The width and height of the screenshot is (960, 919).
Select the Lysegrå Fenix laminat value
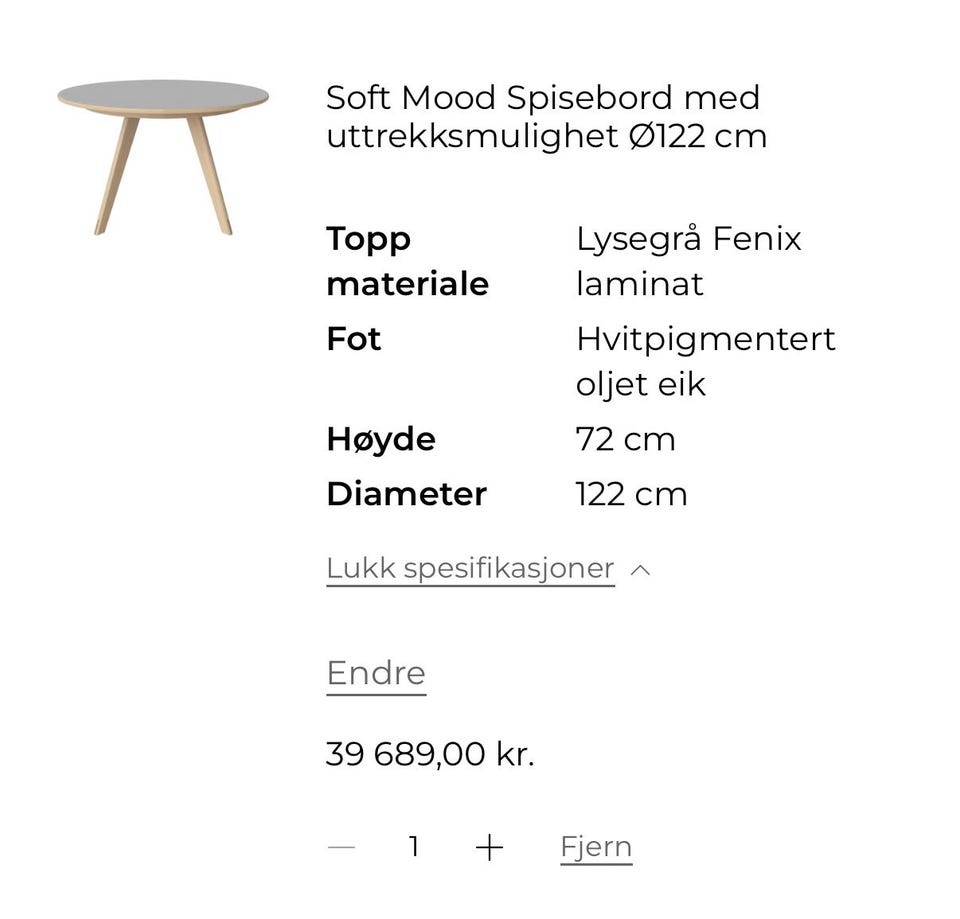point(688,261)
